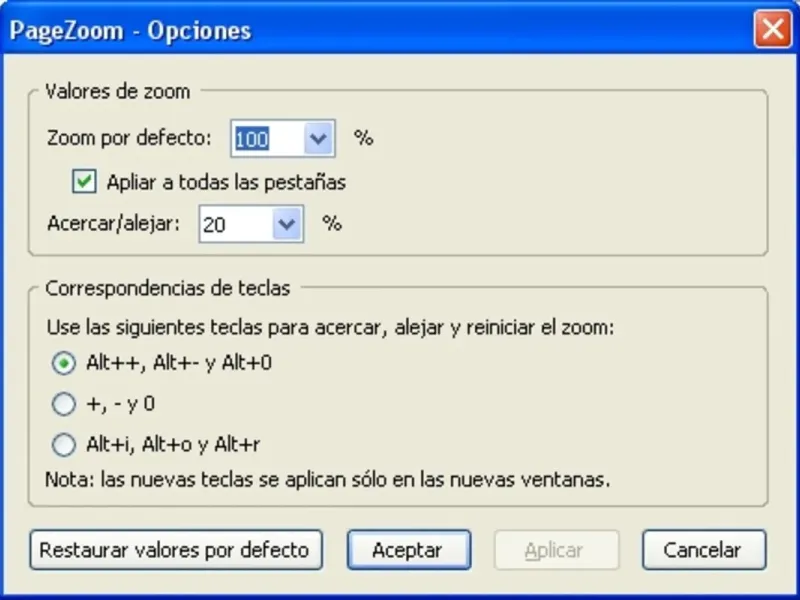Click the Correspondencias de teclas group heading
Viewport: 800px width, 600px height.
(167, 289)
